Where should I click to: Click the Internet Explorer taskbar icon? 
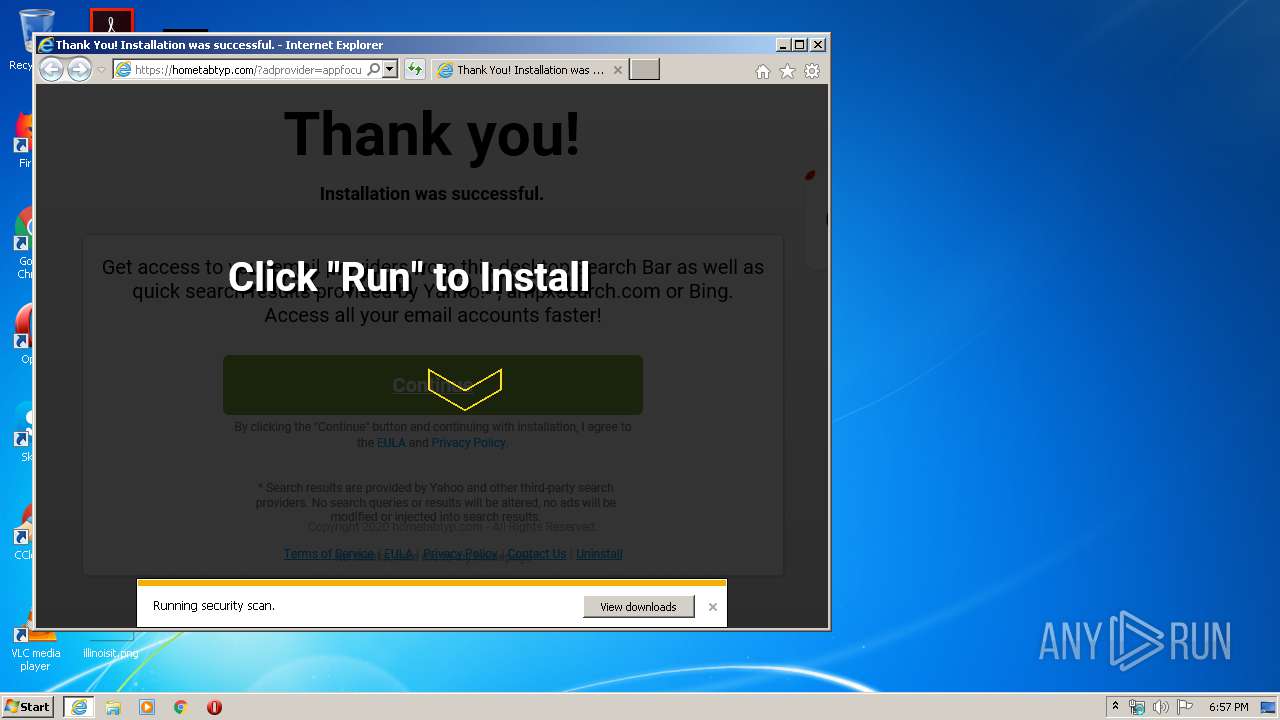79,707
